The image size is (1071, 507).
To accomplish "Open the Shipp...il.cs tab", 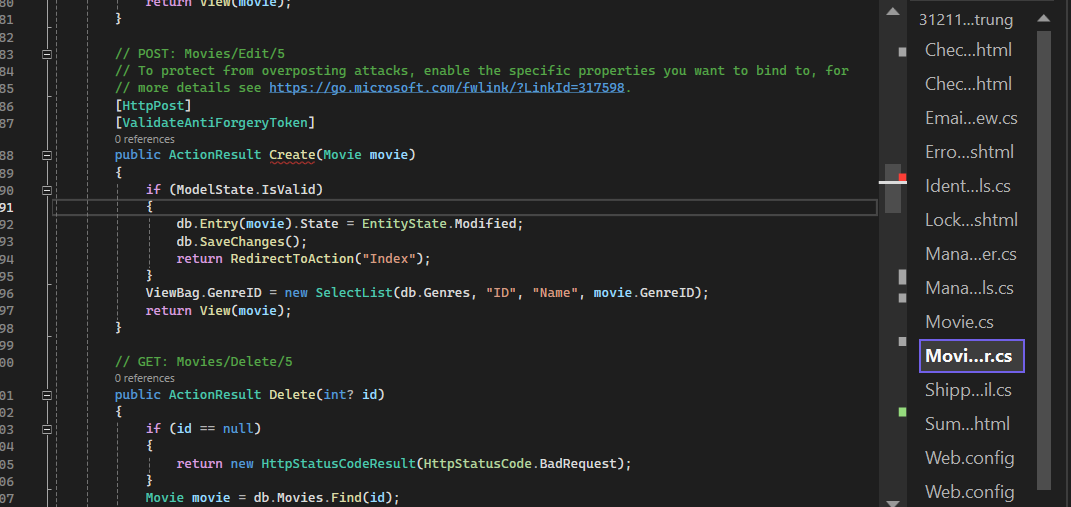I will (x=968, y=390).
